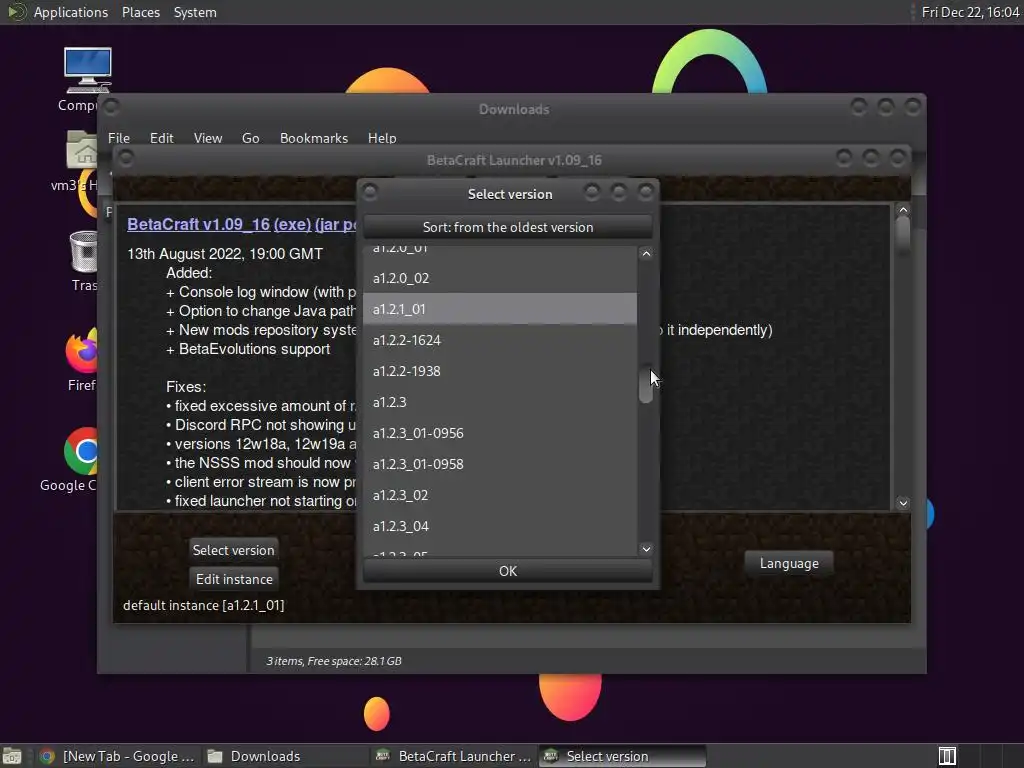
Task: Open Go menu in Downloads window
Action: pos(251,138)
